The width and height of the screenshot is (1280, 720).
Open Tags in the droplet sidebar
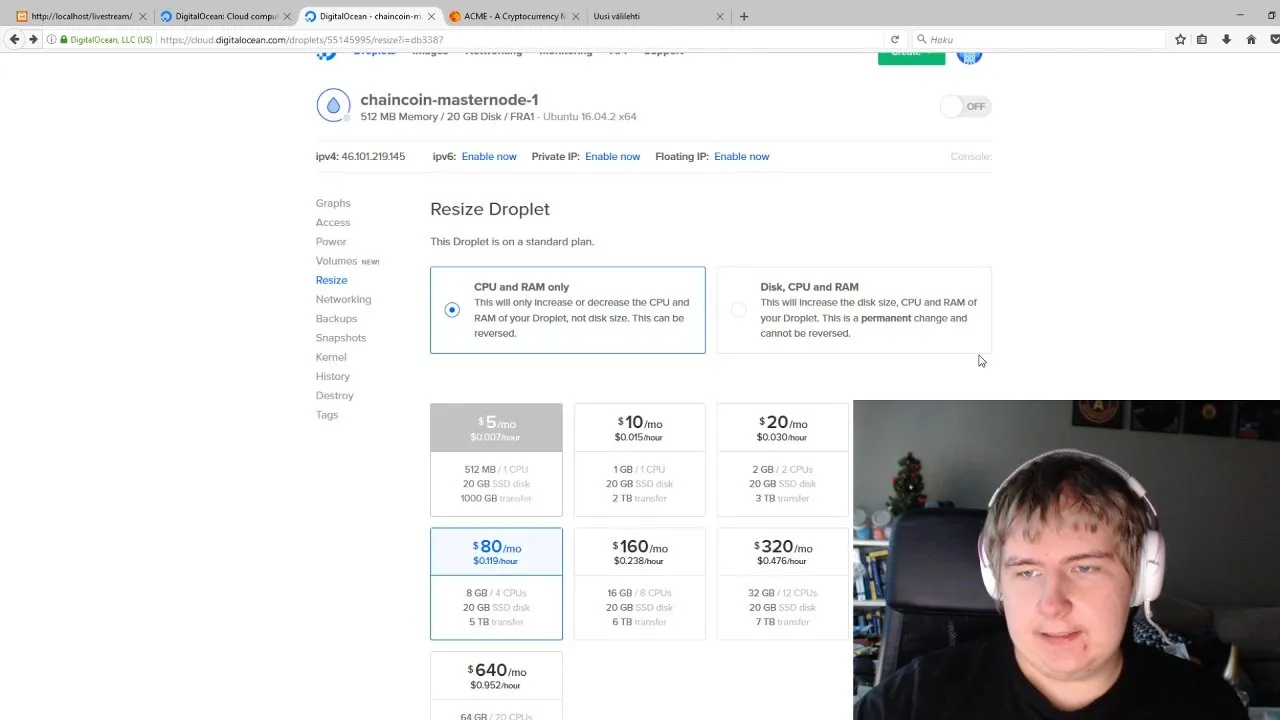tap(327, 415)
